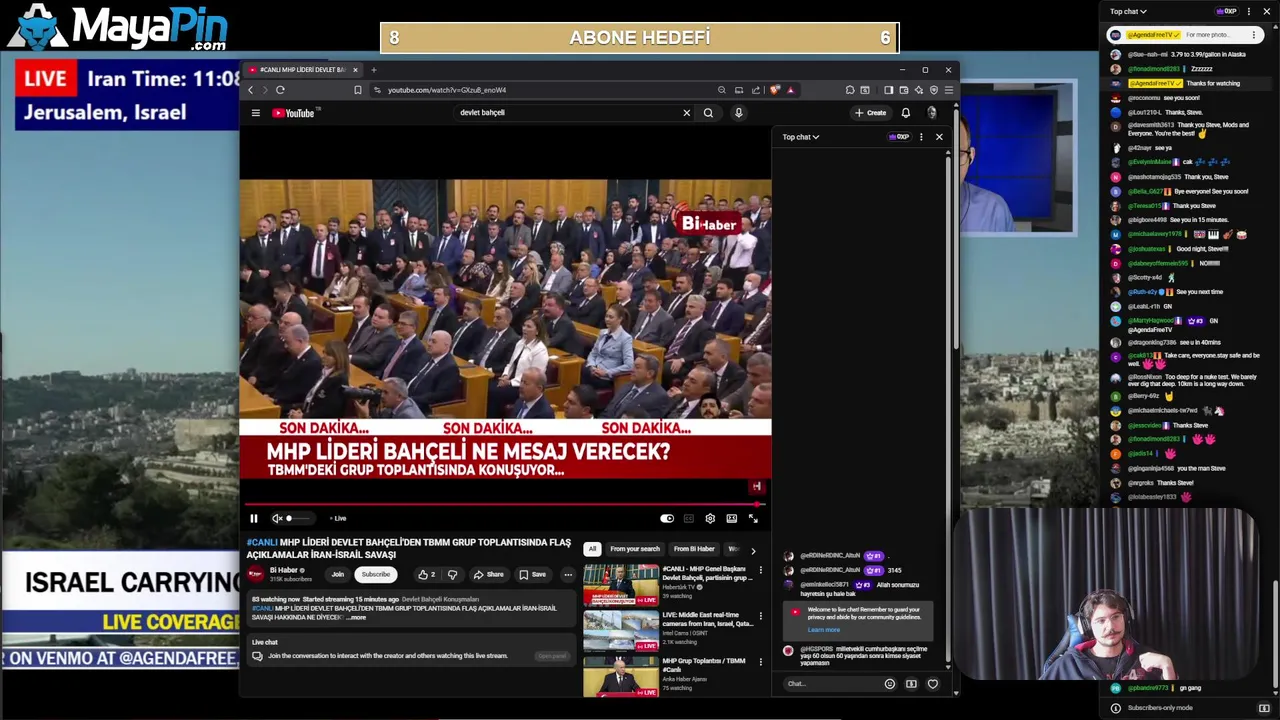Image resolution: width=1280 pixels, height=720 pixels.
Task: Click the 'Chat...' message input field
Action: coord(832,684)
